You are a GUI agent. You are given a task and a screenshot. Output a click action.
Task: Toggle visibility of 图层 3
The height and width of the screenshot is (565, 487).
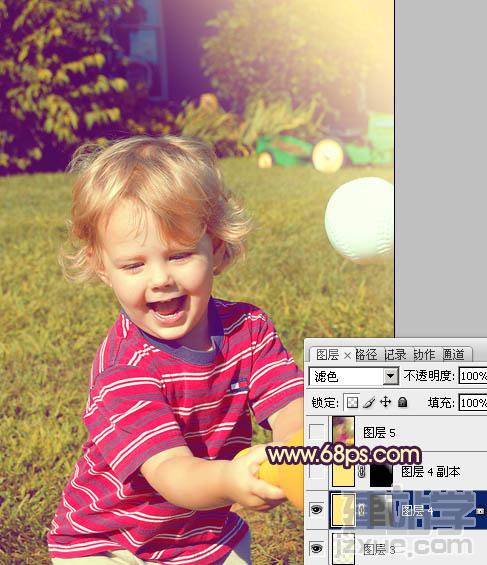(317, 548)
